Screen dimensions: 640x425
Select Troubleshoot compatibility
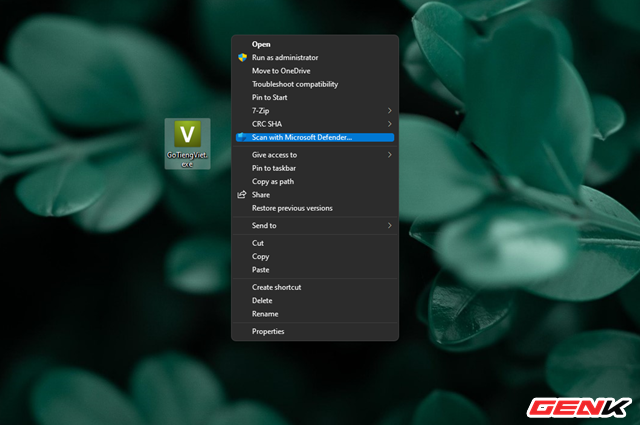coord(315,84)
